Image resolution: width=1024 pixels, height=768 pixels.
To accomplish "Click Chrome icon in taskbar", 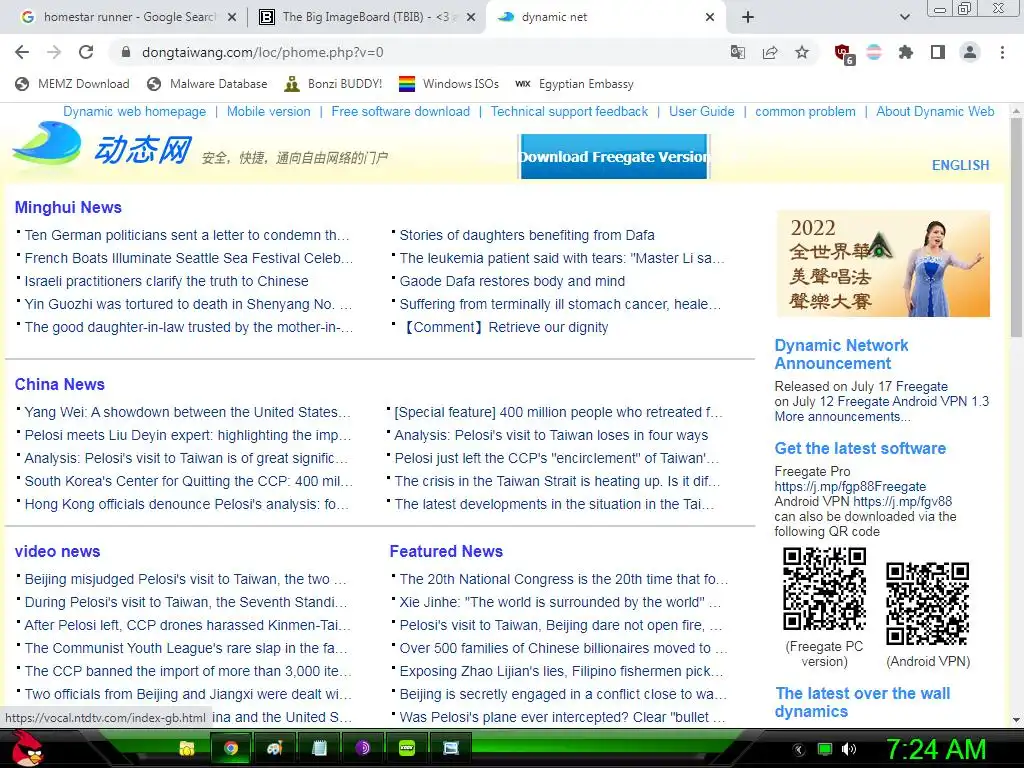I will (231, 748).
